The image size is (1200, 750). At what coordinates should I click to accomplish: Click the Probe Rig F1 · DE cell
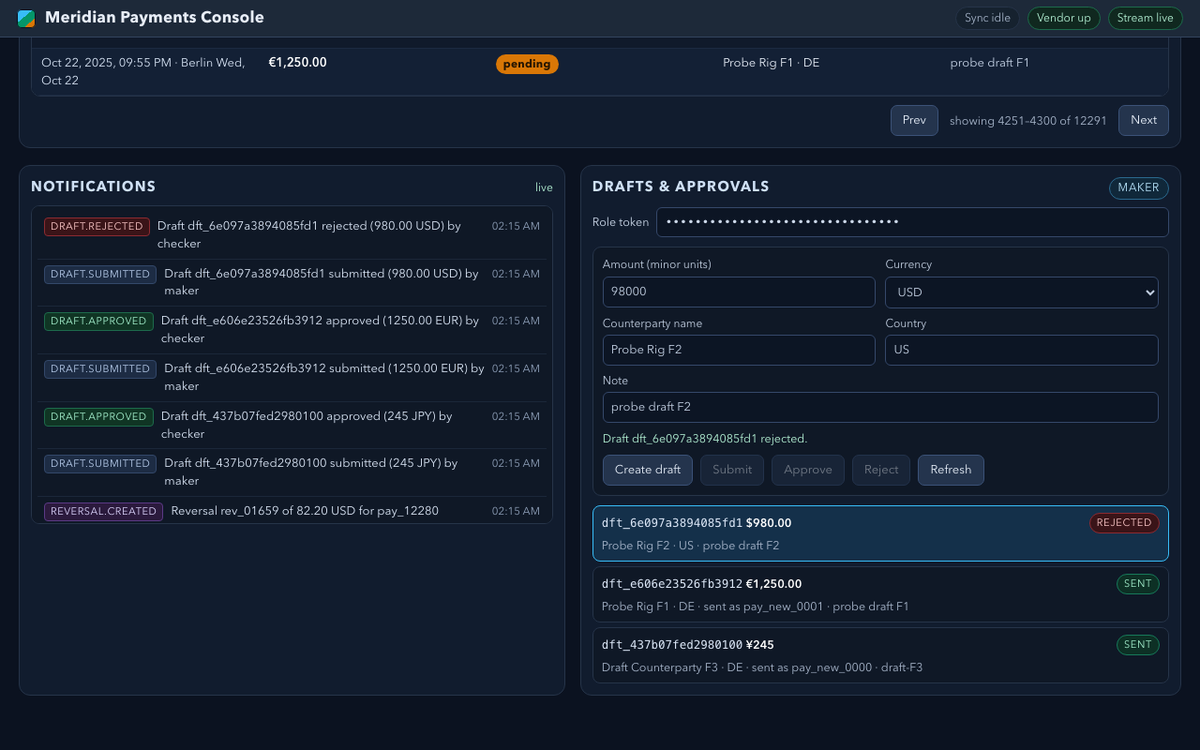pyautogui.click(x=771, y=62)
